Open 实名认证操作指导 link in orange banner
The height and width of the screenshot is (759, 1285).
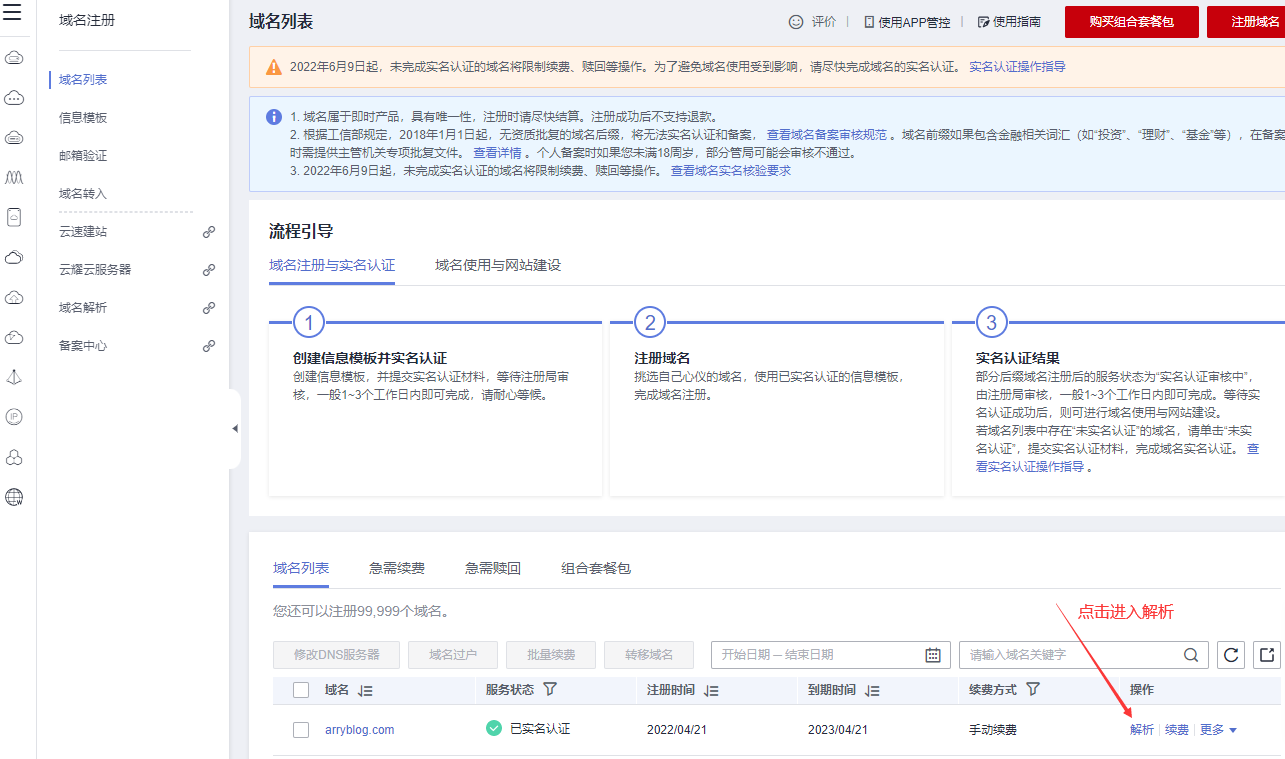pyautogui.click(x=1017, y=67)
